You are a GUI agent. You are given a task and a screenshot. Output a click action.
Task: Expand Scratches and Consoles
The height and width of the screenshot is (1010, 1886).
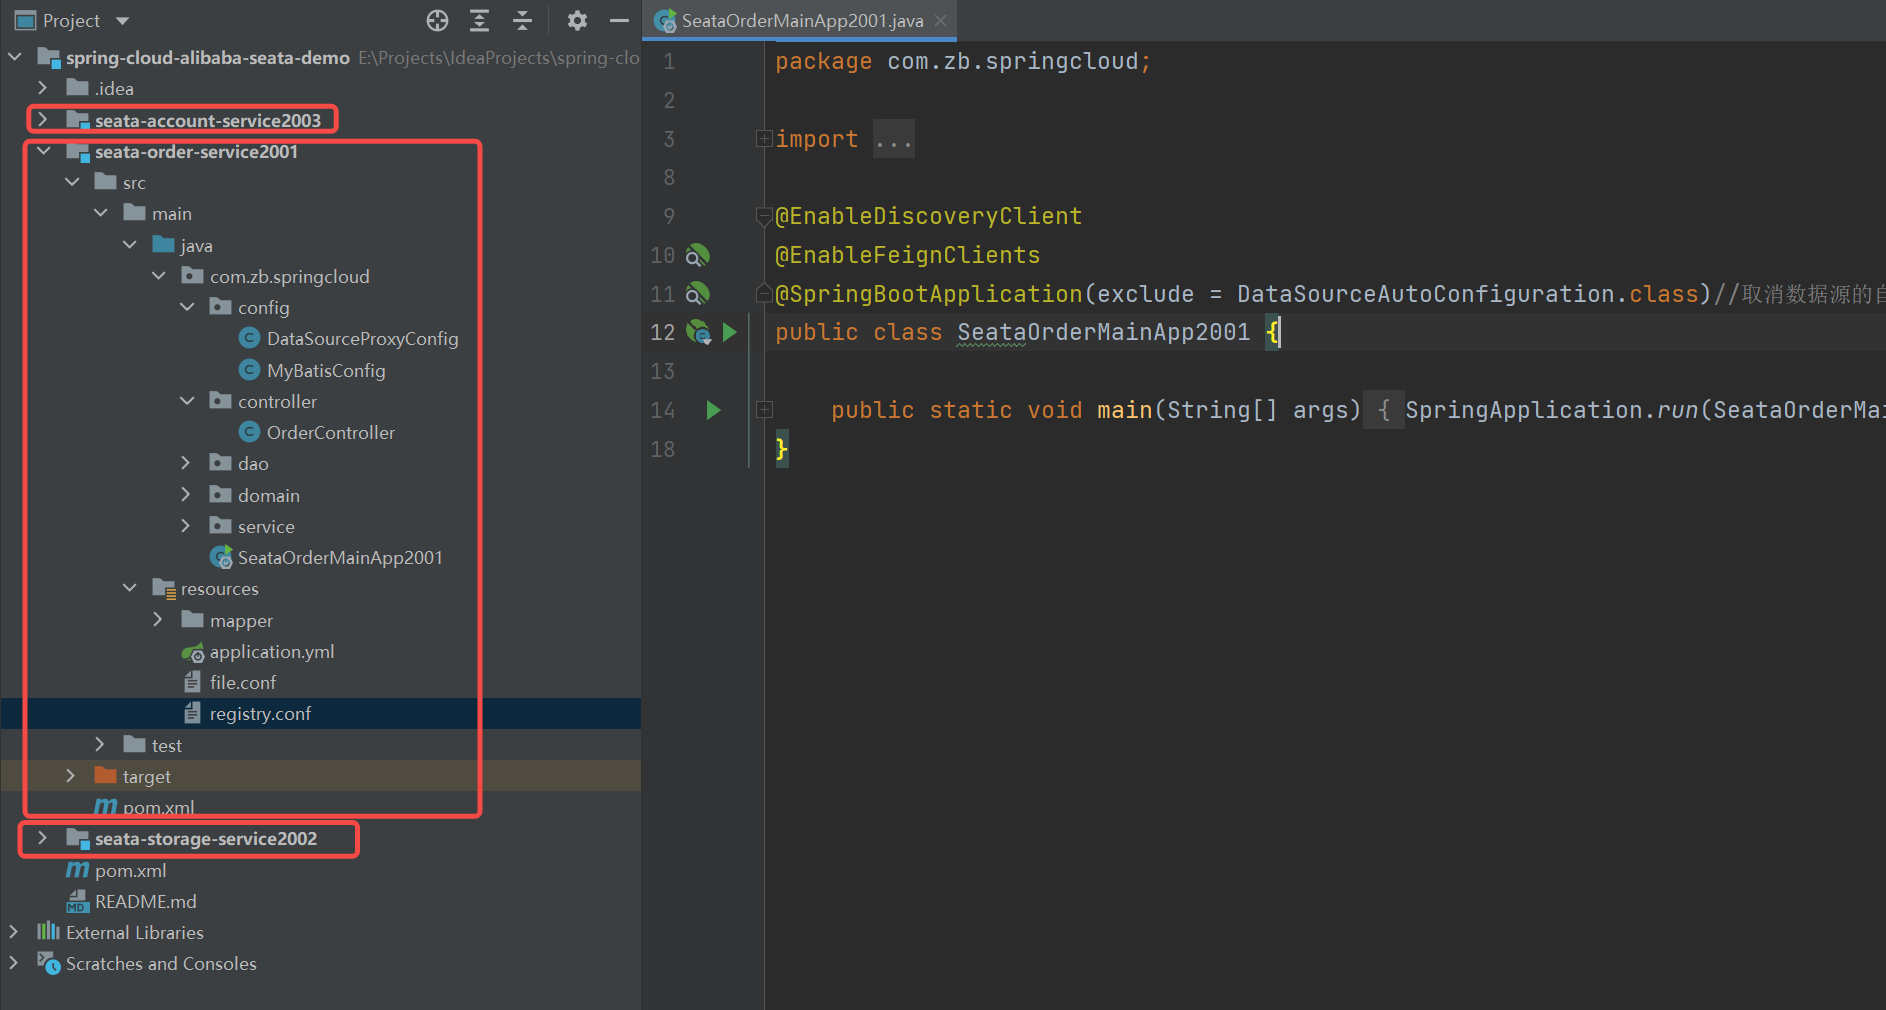tap(14, 963)
